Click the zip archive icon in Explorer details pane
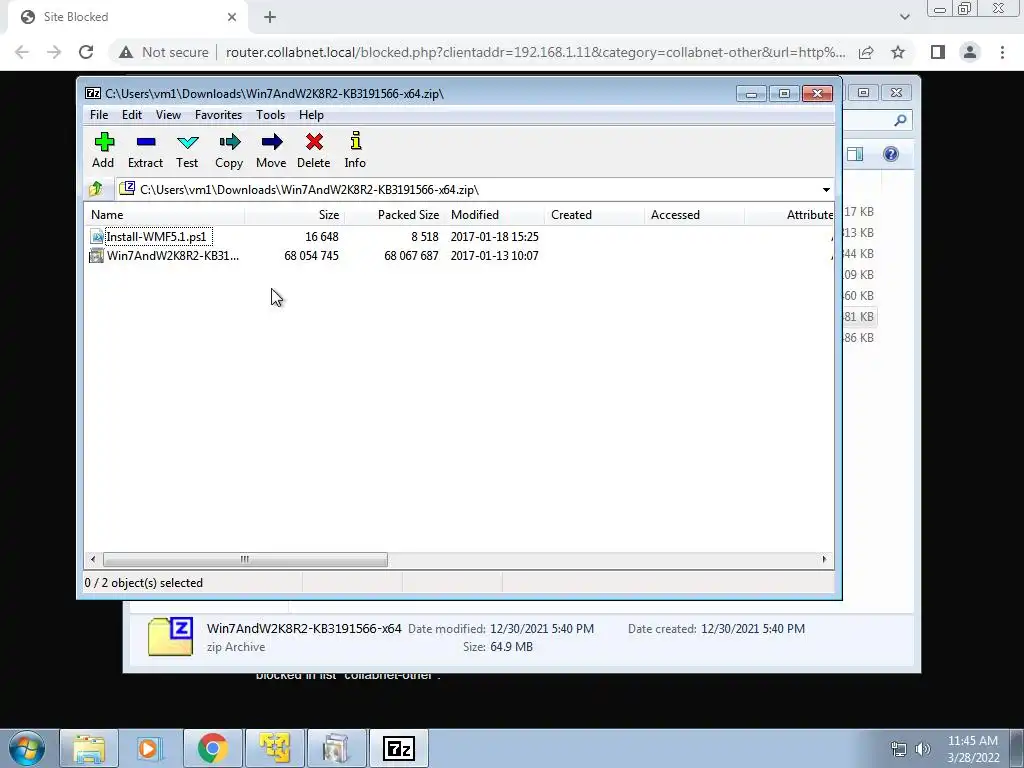The height and width of the screenshot is (768, 1024). pos(170,636)
